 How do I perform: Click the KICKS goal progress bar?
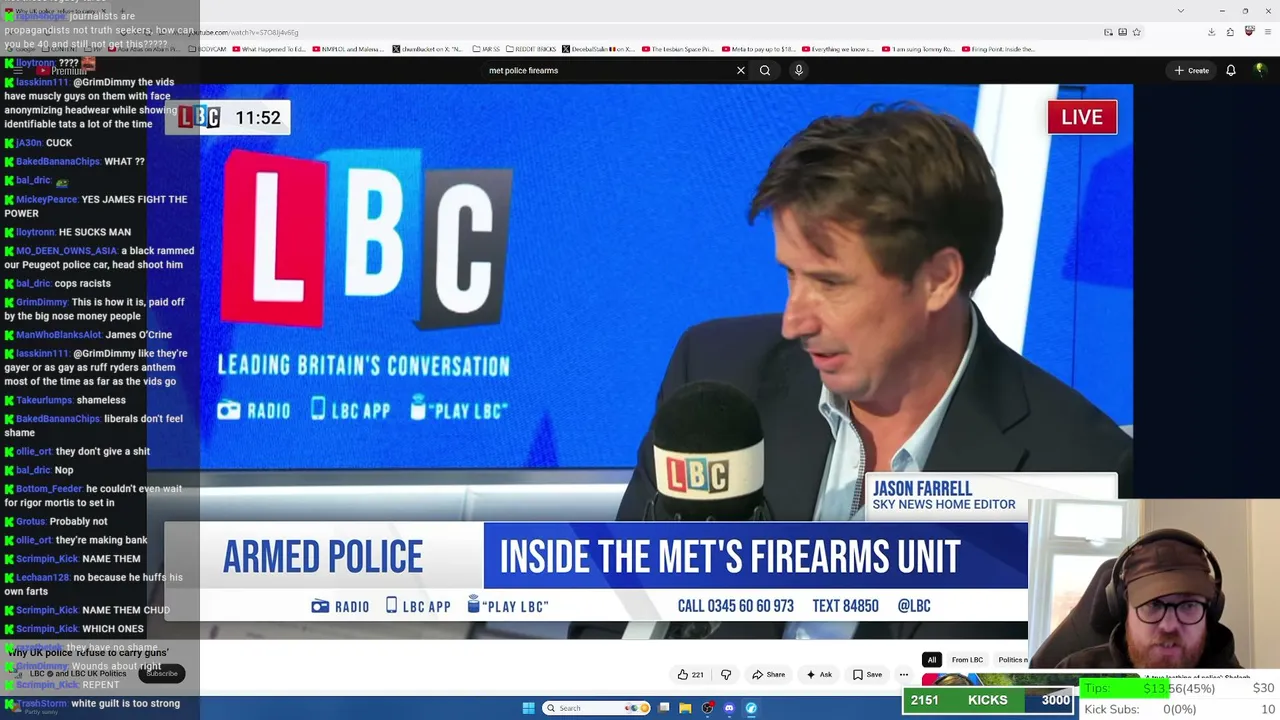tap(987, 700)
